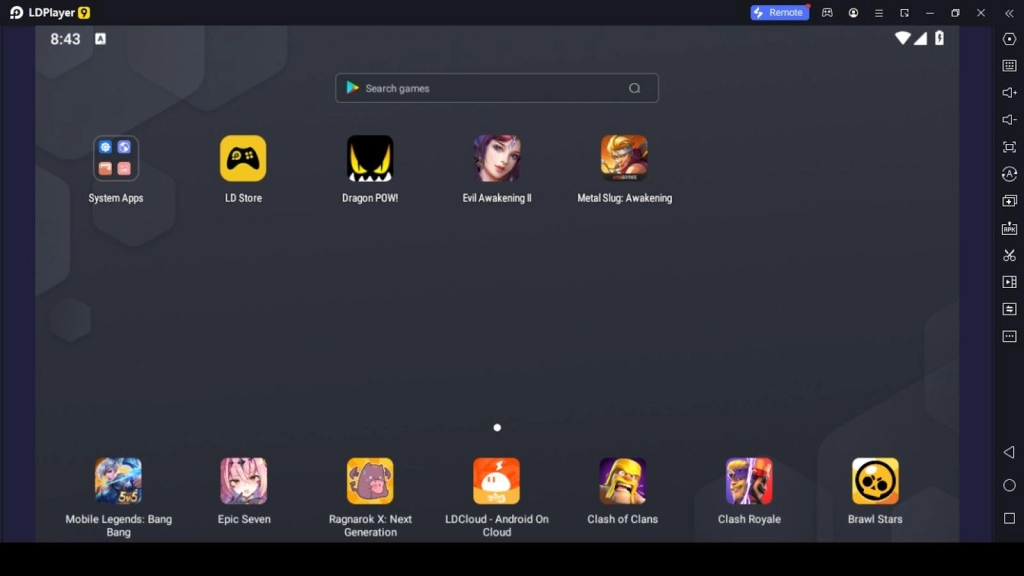Click the battery status icon
Image resolution: width=1024 pixels, height=576 pixels.
point(939,38)
